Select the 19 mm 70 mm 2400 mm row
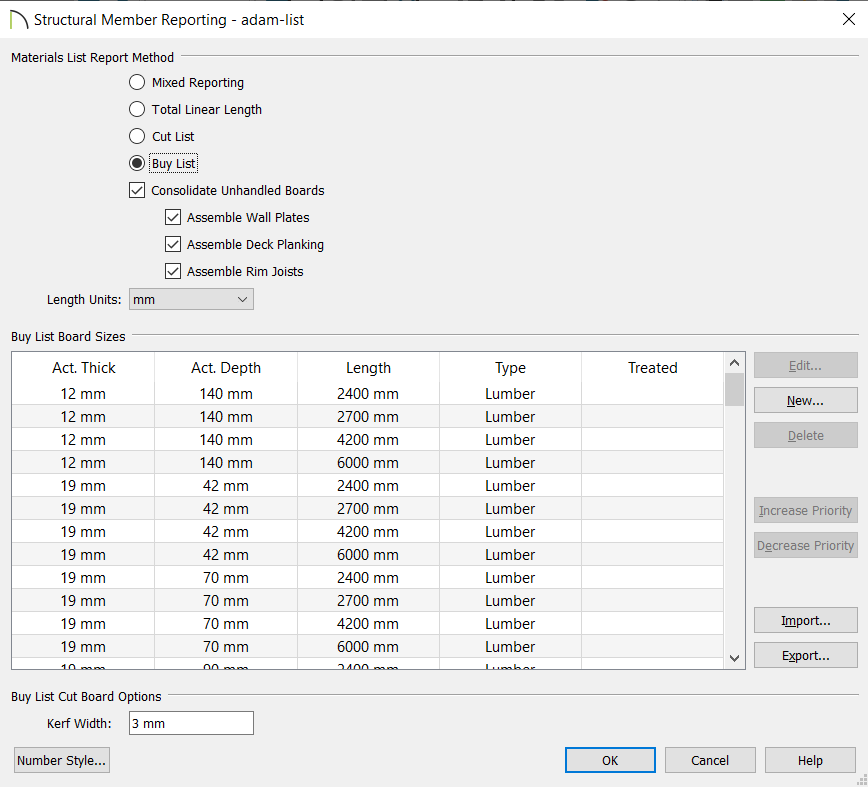The image size is (868, 787). coord(368,578)
